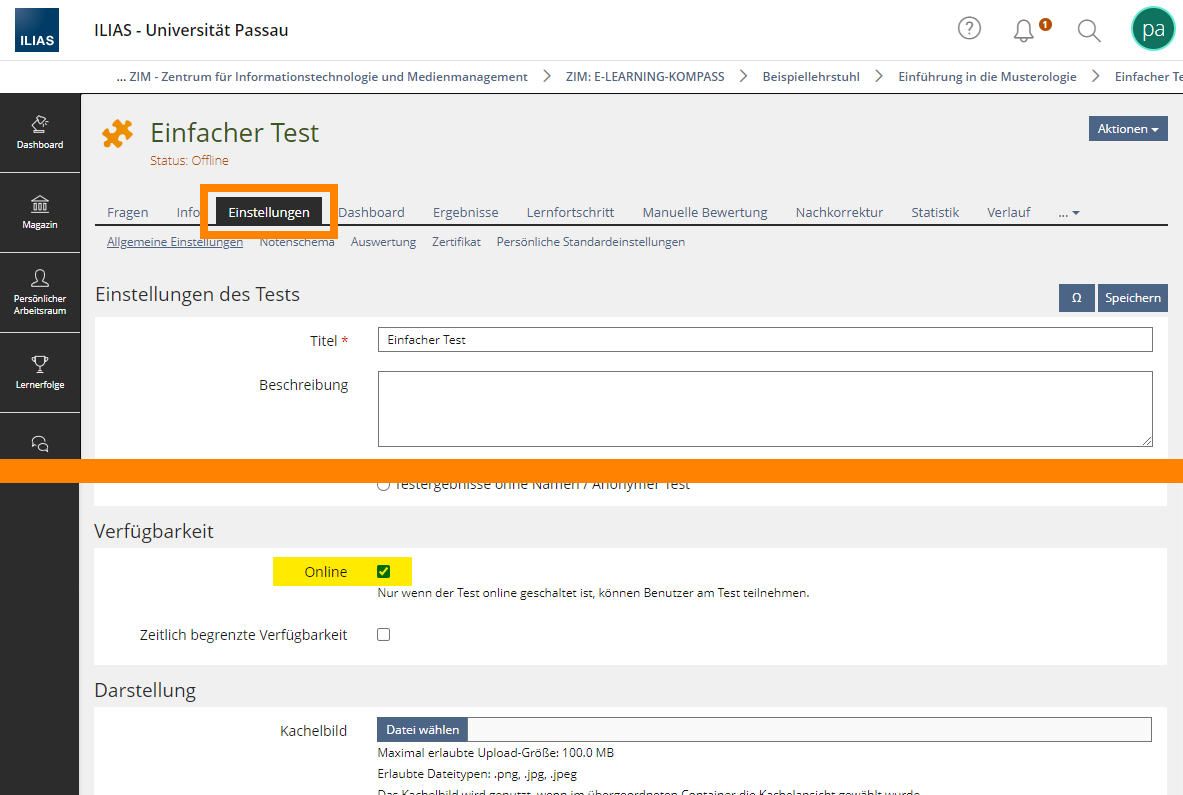Switch to the test Dashboard tab
This screenshot has height=795, width=1183.
[371, 213]
